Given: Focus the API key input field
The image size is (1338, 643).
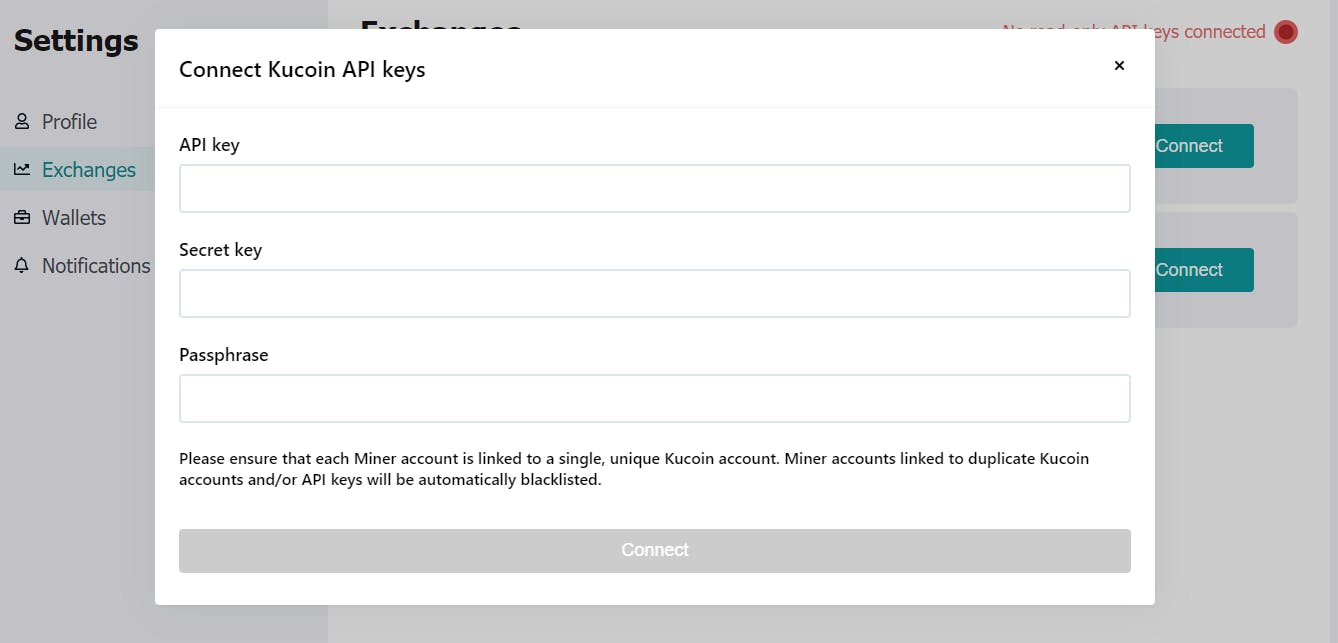Looking at the screenshot, I should tap(655, 189).
